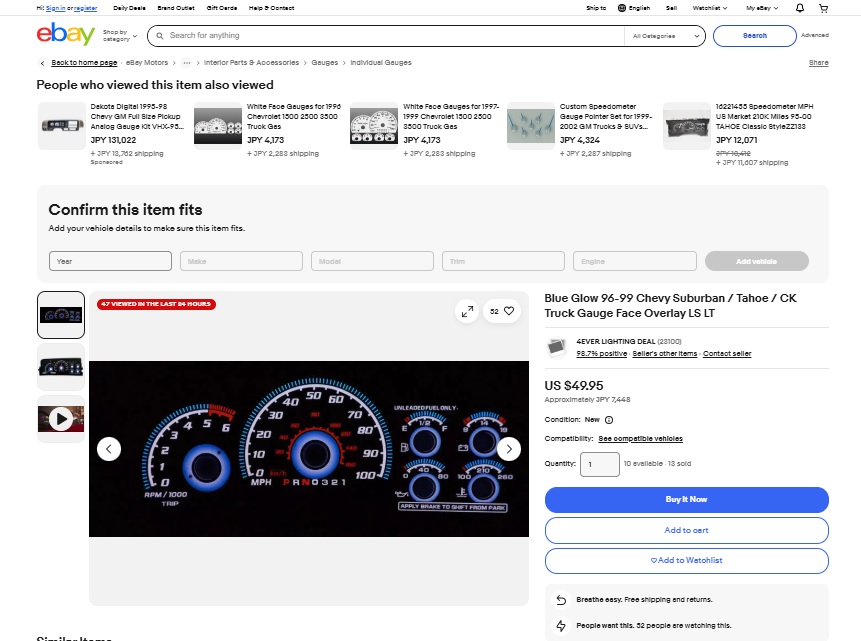Click the seller avatar image
The height and width of the screenshot is (641, 861).
[556, 347]
